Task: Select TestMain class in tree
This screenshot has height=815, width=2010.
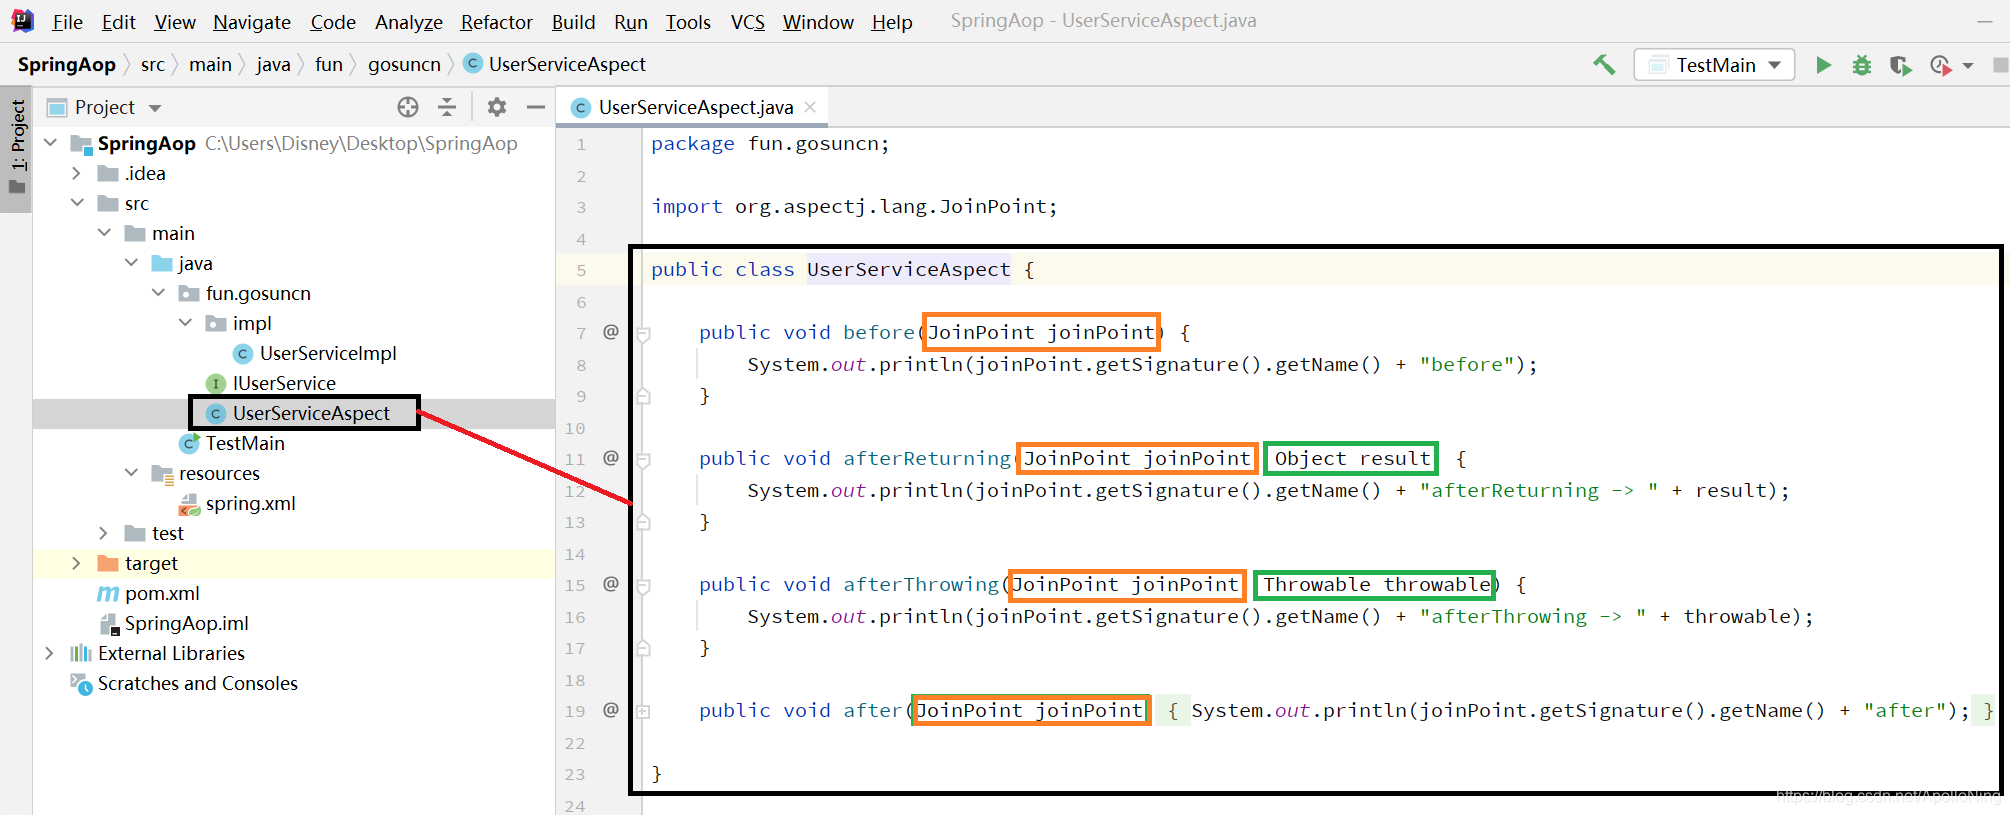Action: tap(232, 443)
